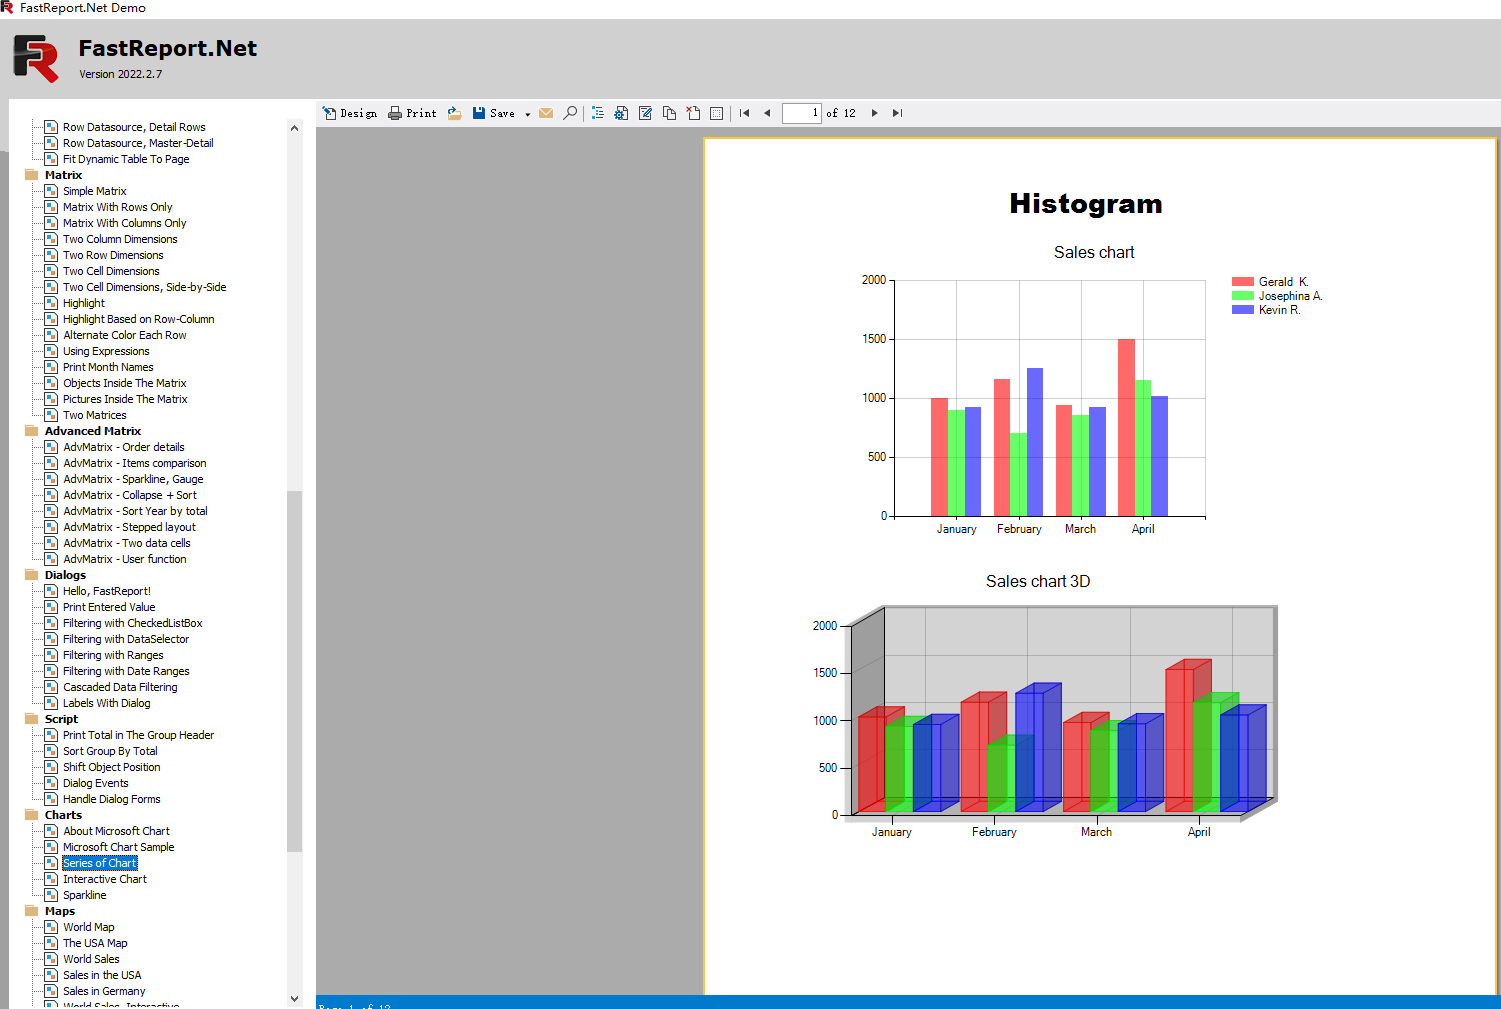
Task: Select the Interactive Chart example
Action: click(104, 878)
